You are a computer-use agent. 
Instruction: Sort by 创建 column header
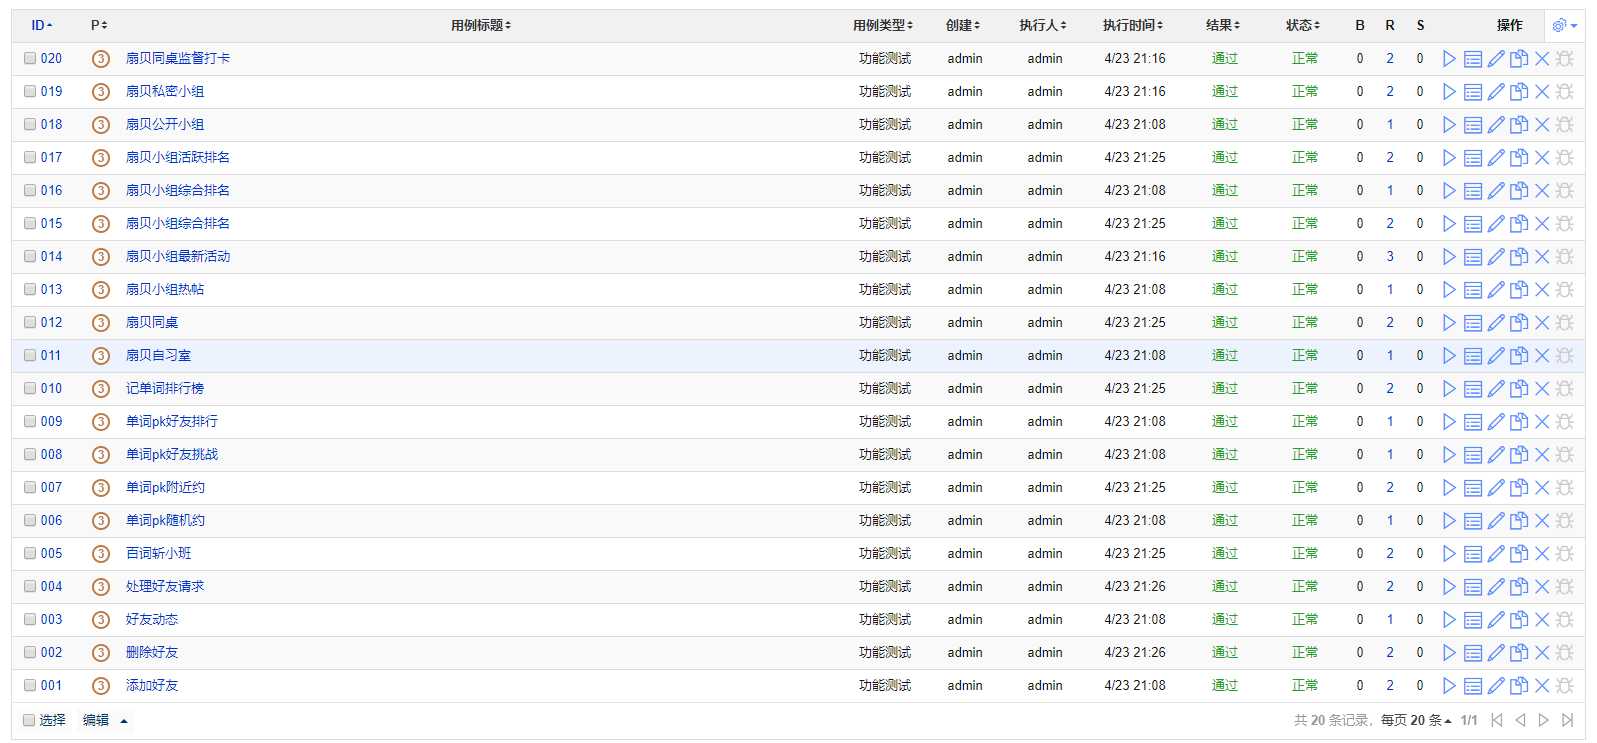coord(963,25)
